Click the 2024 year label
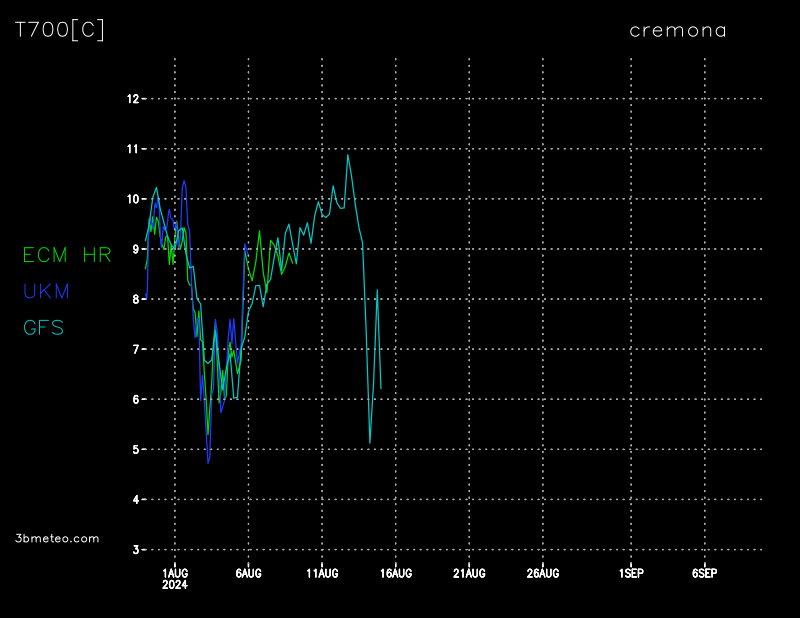The height and width of the screenshot is (618, 800). point(175,585)
